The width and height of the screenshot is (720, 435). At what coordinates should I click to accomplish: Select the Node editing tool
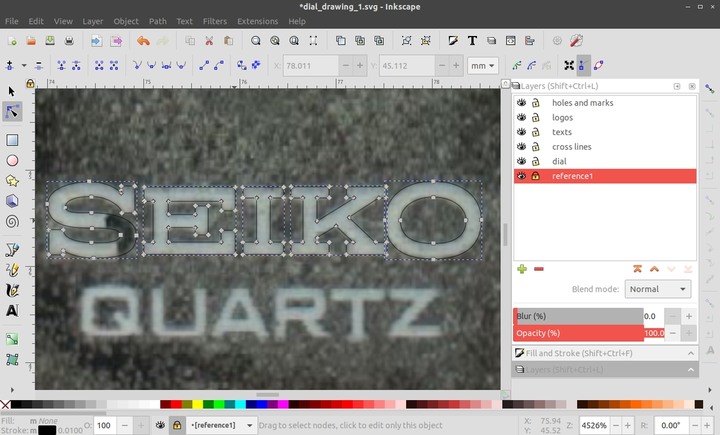click(x=12, y=112)
